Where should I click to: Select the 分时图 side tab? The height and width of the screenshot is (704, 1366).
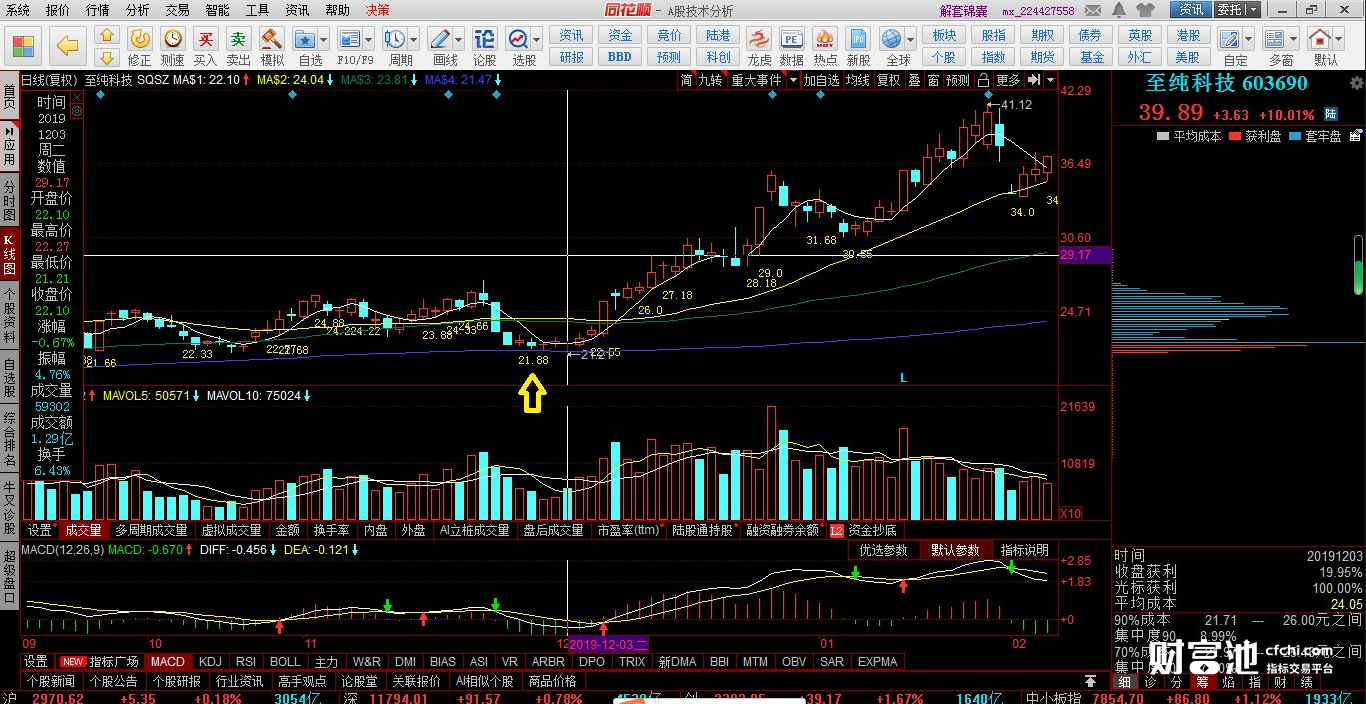tap(9, 201)
